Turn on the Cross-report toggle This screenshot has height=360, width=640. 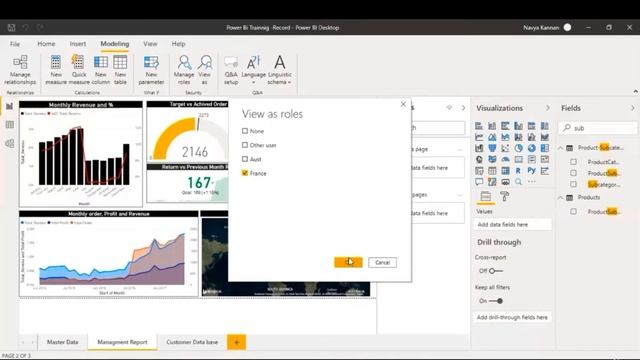point(496,271)
